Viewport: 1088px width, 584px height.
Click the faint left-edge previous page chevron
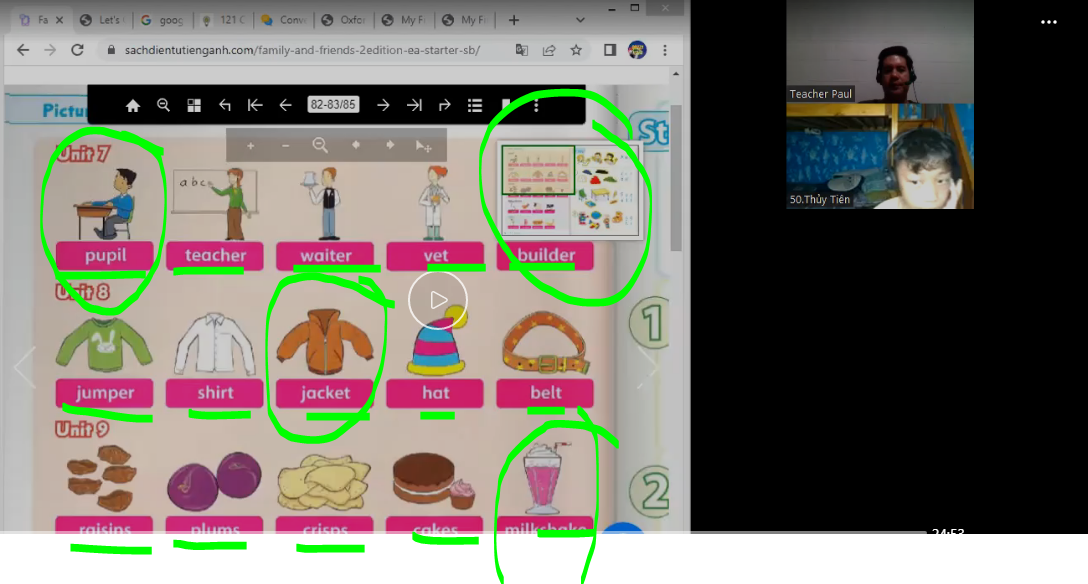[x=24, y=366]
